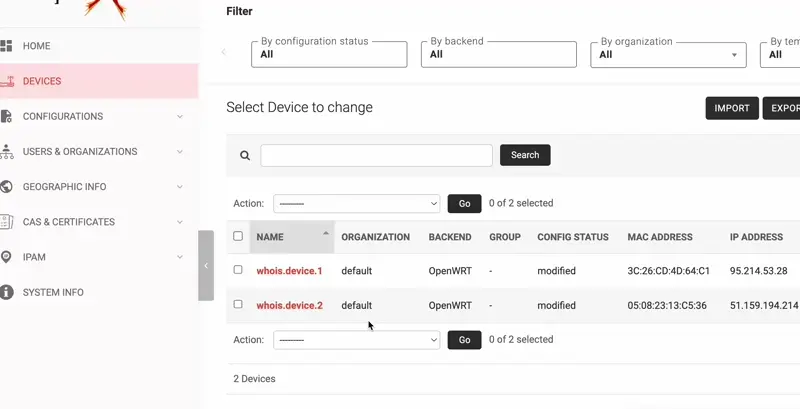Open the Geographic Info menu item
This screenshot has height=409, width=800.
pos(64,187)
